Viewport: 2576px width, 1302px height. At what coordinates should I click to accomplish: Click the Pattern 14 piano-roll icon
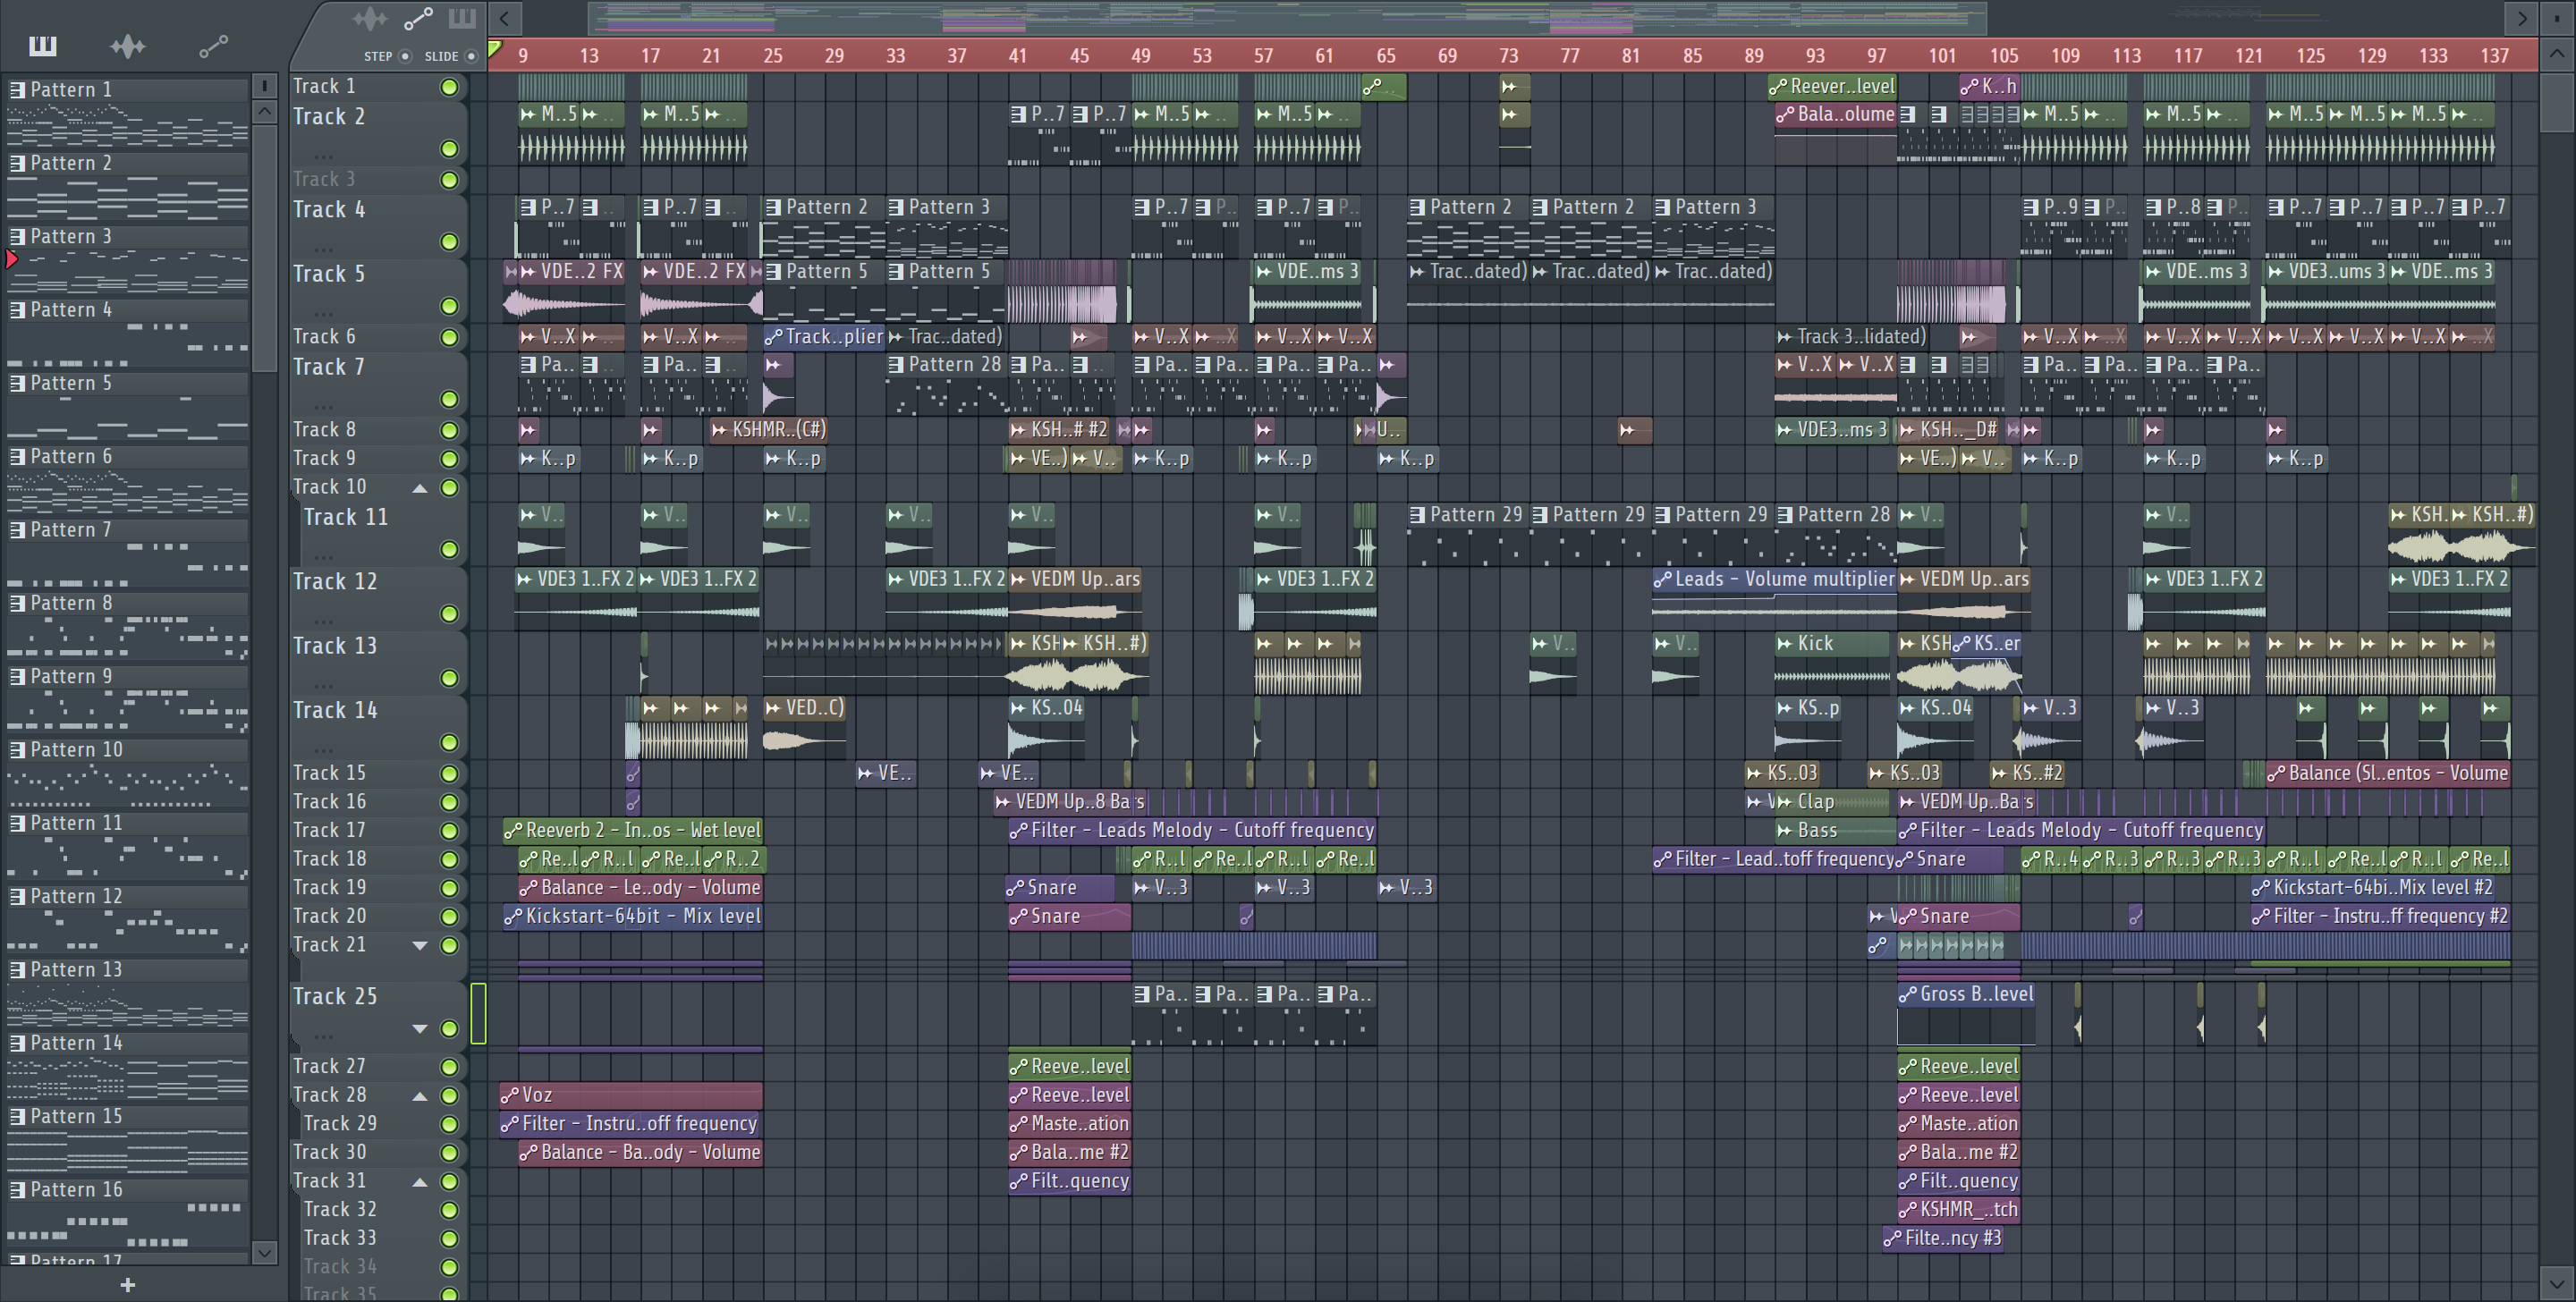17,1043
